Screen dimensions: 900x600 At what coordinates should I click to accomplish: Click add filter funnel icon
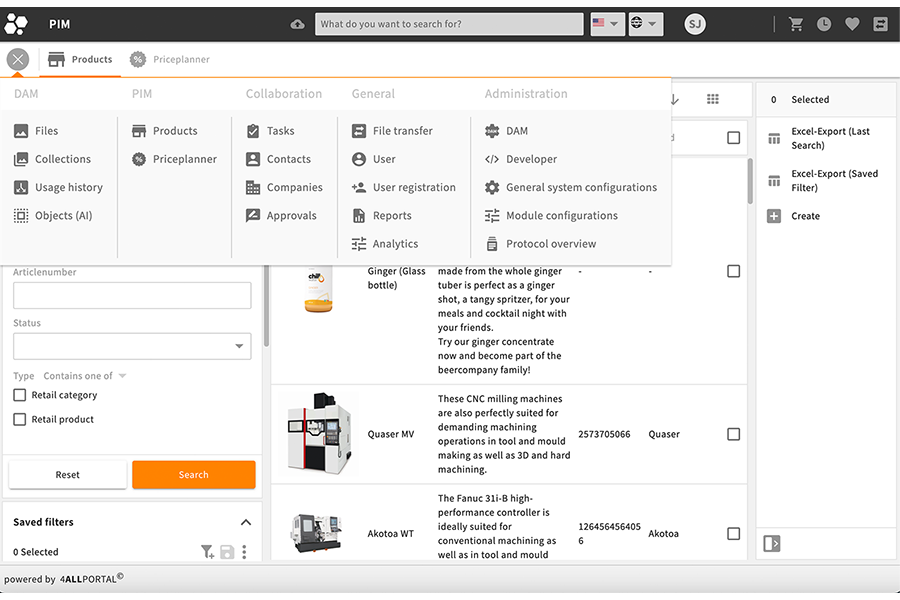pyautogui.click(x=207, y=552)
